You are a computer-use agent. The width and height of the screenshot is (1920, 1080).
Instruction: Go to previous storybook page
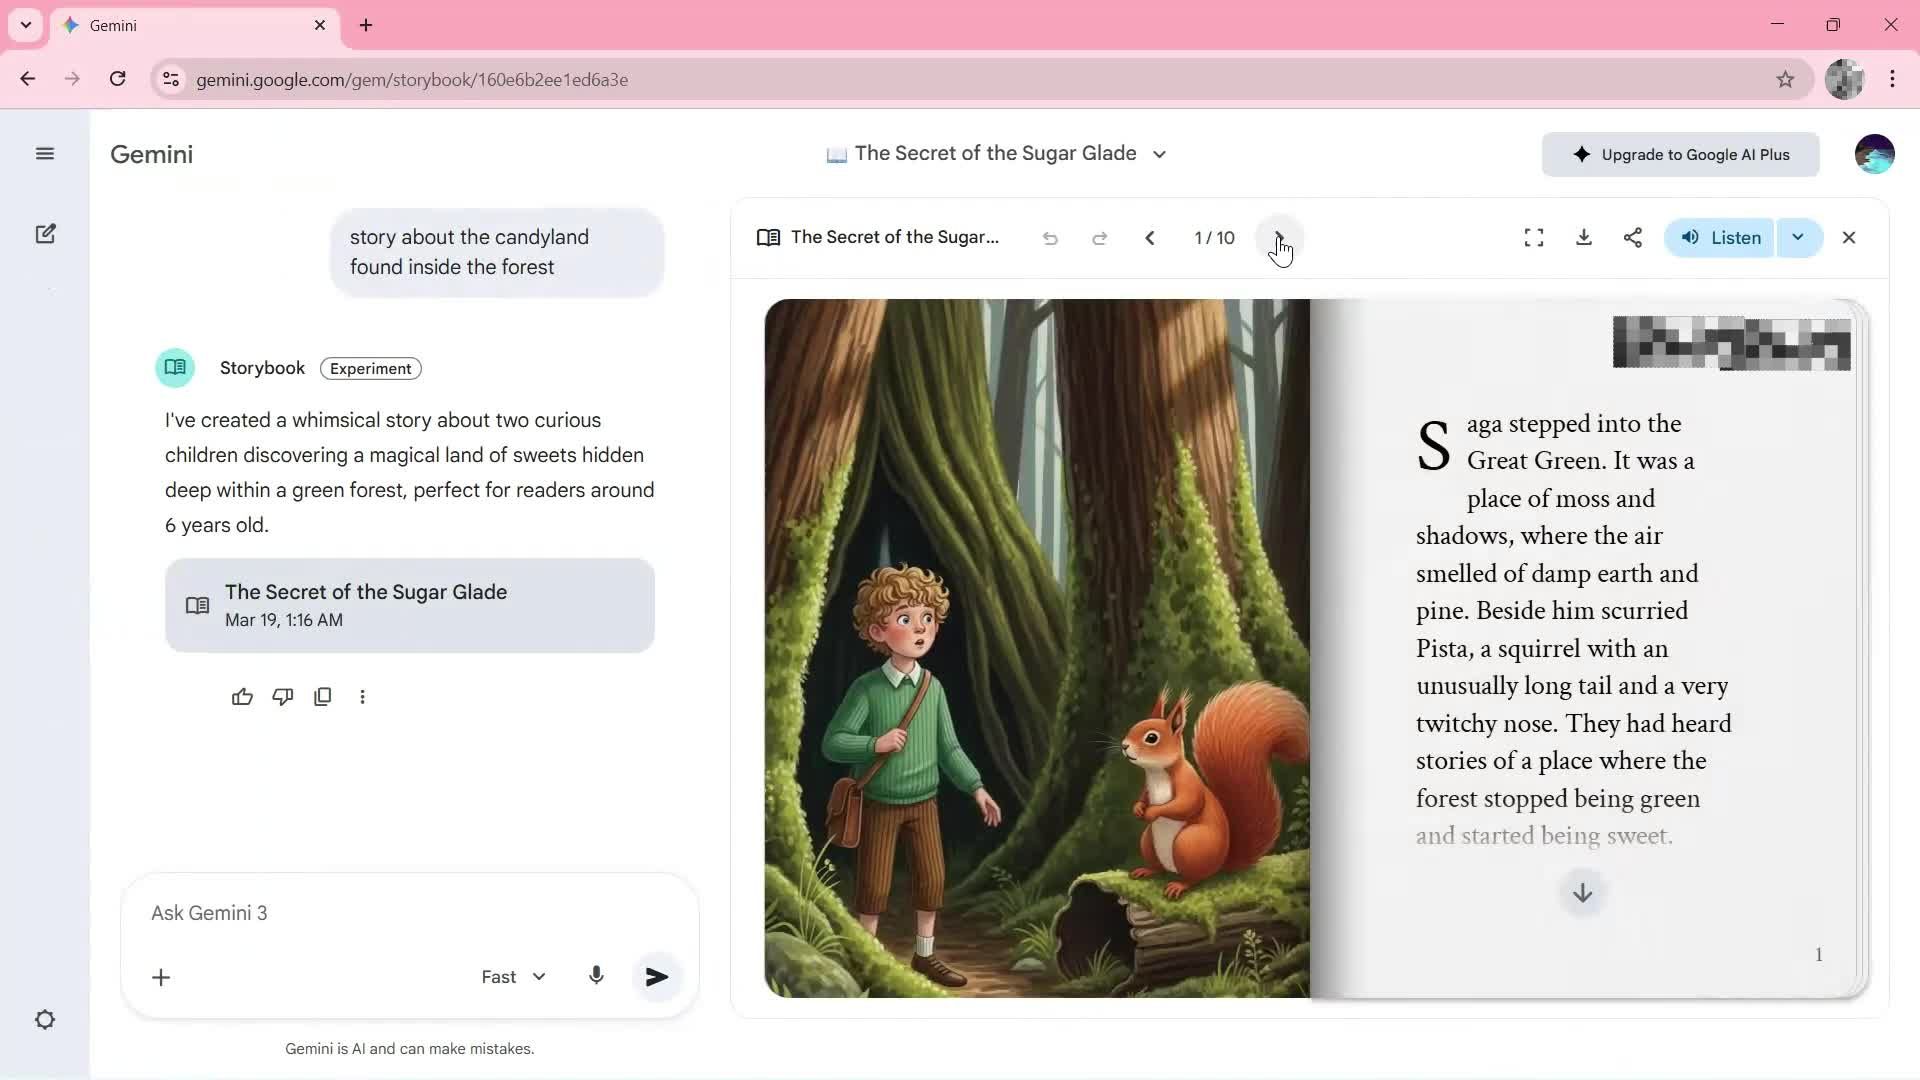[1149, 238]
